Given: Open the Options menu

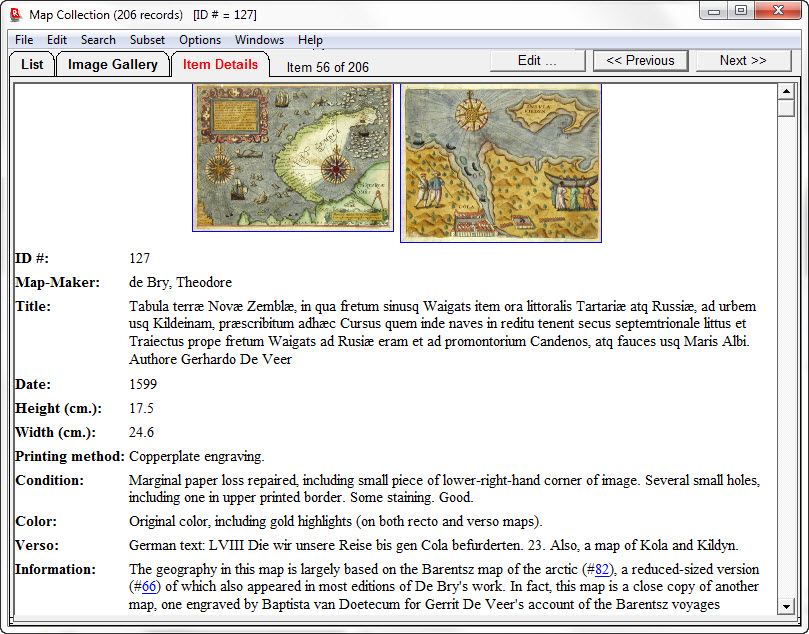Looking at the screenshot, I should tap(200, 40).
